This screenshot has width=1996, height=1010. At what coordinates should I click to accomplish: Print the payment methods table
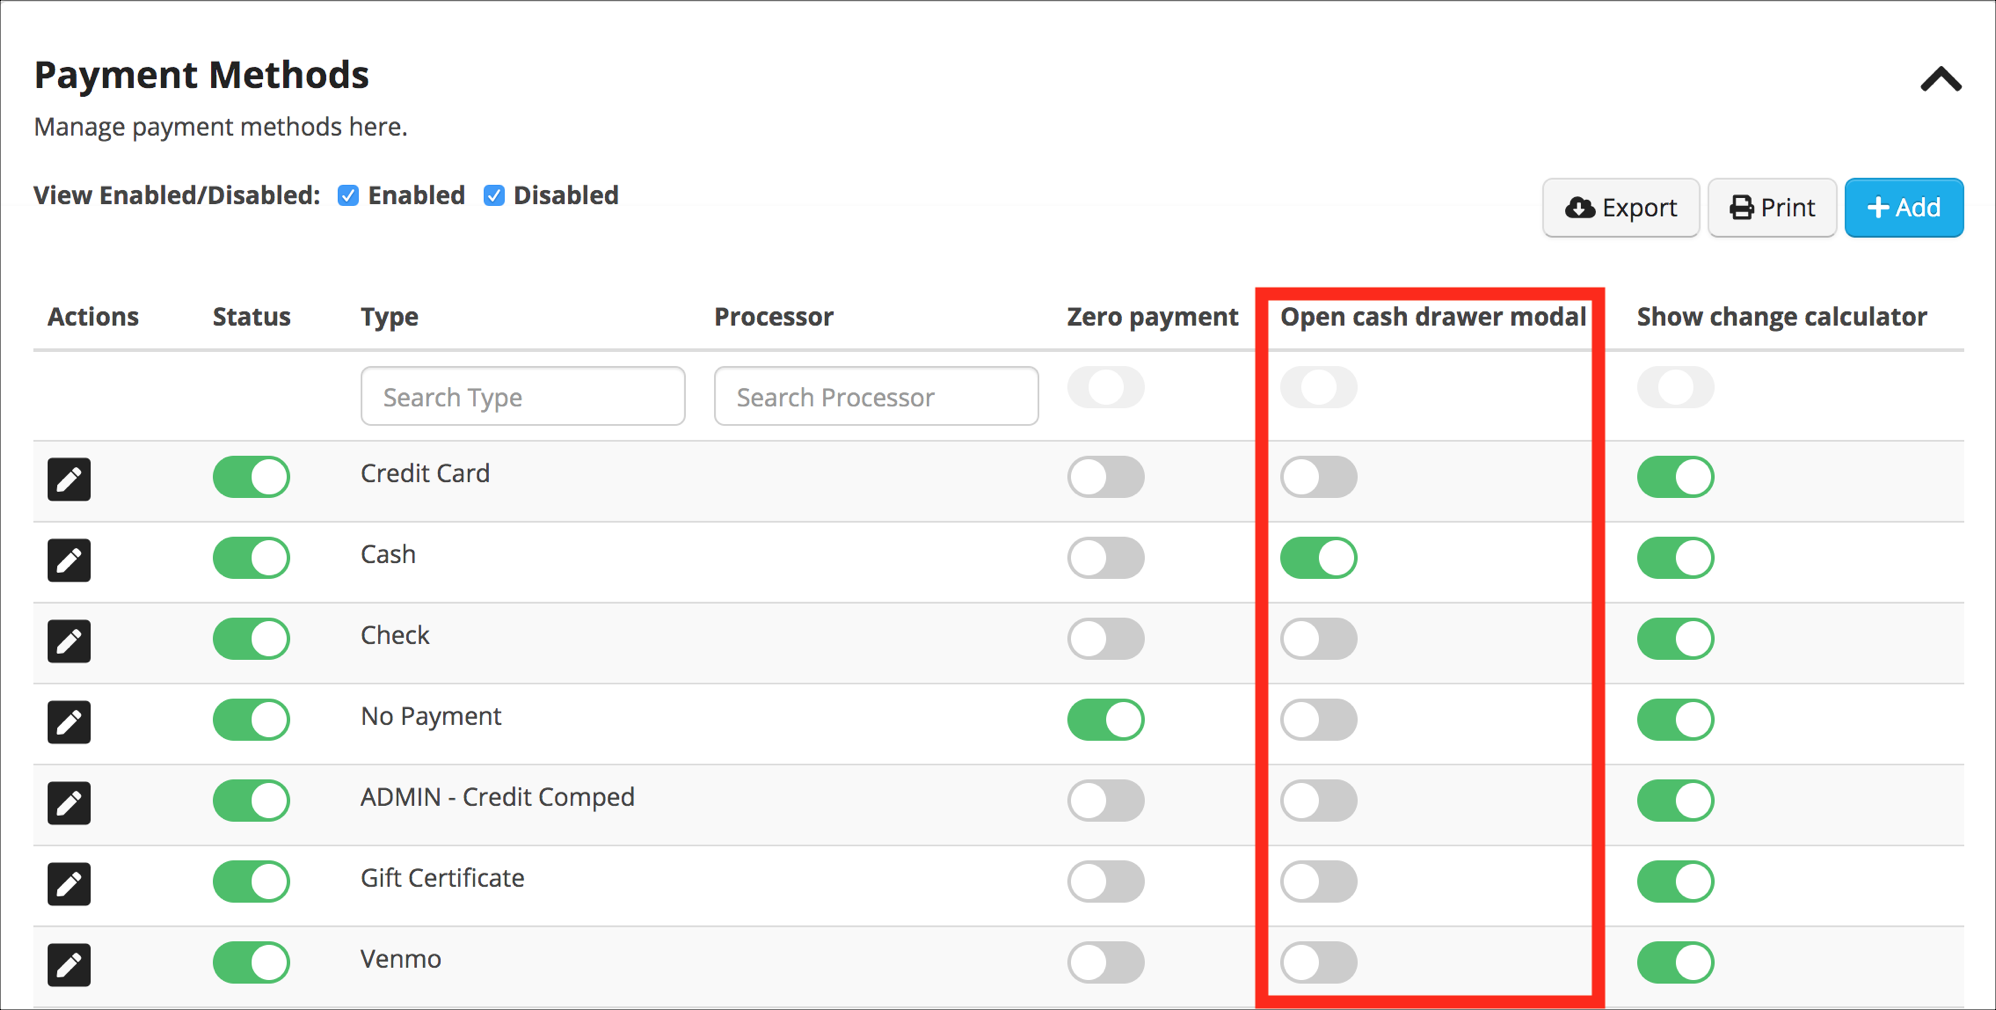pos(1771,208)
